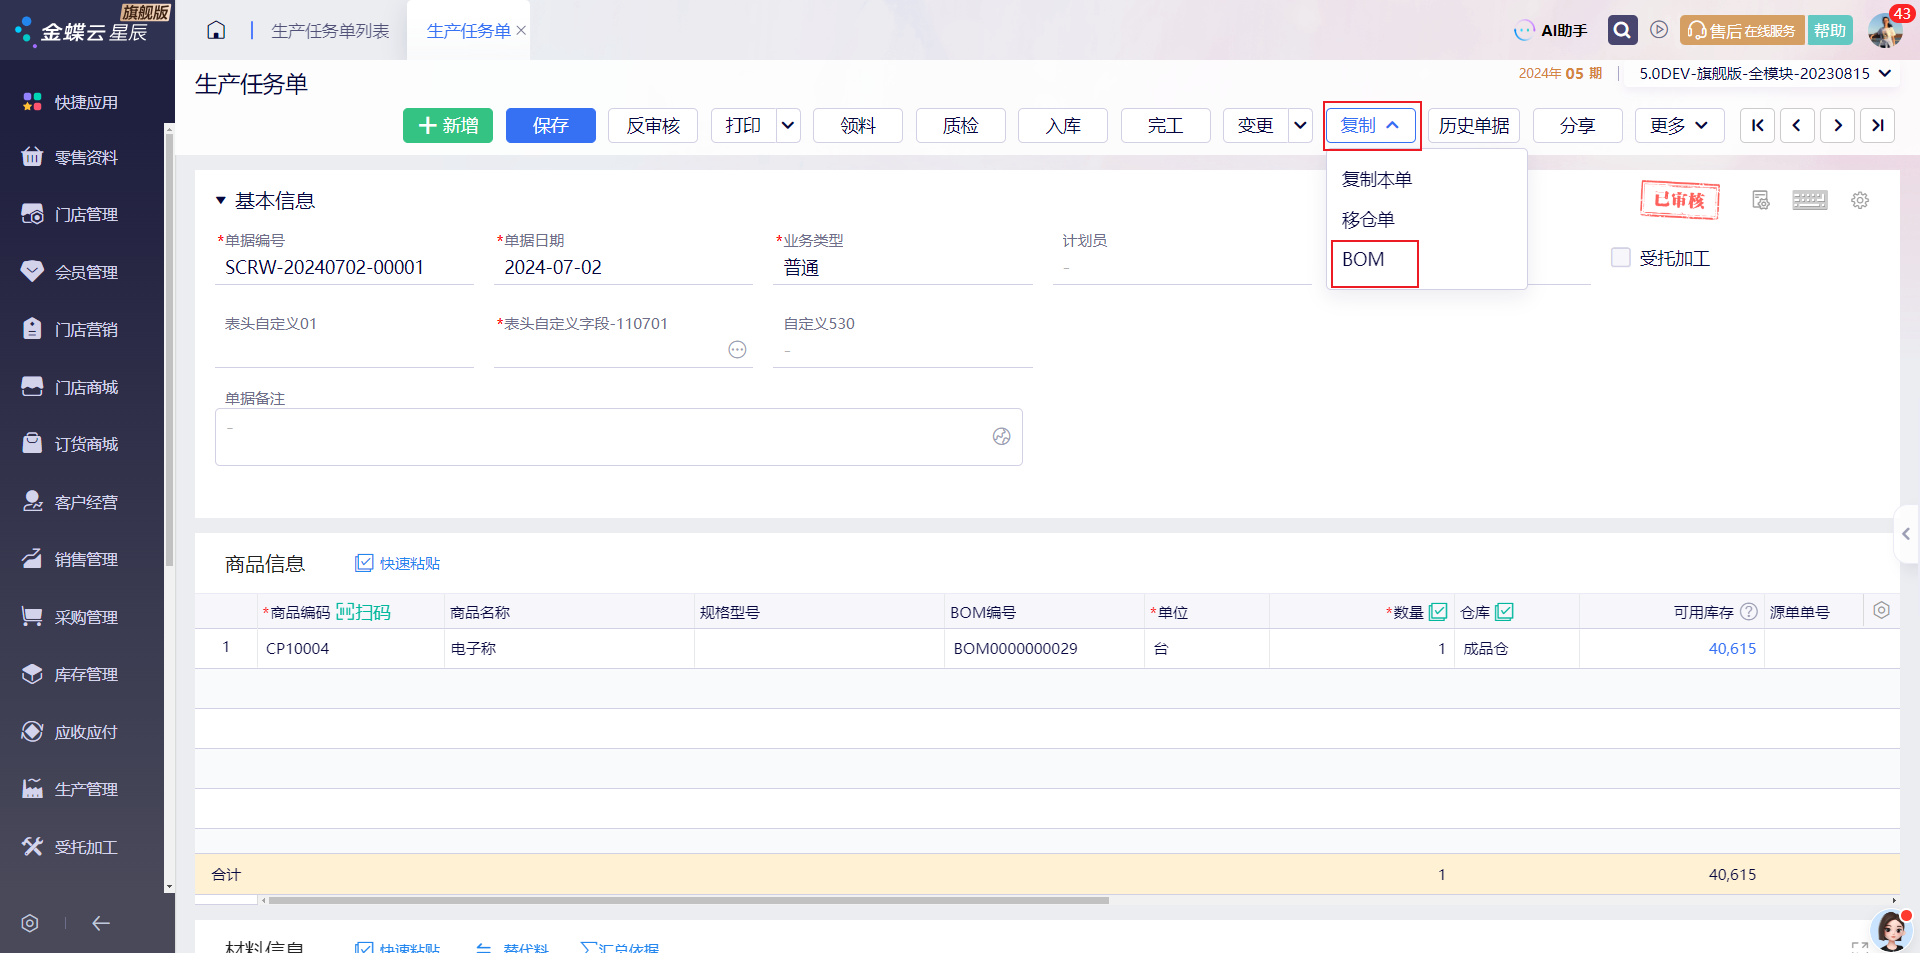Toggle the 受托加工 checkbox
This screenshot has width=1920, height=953.
[1621, 257]
